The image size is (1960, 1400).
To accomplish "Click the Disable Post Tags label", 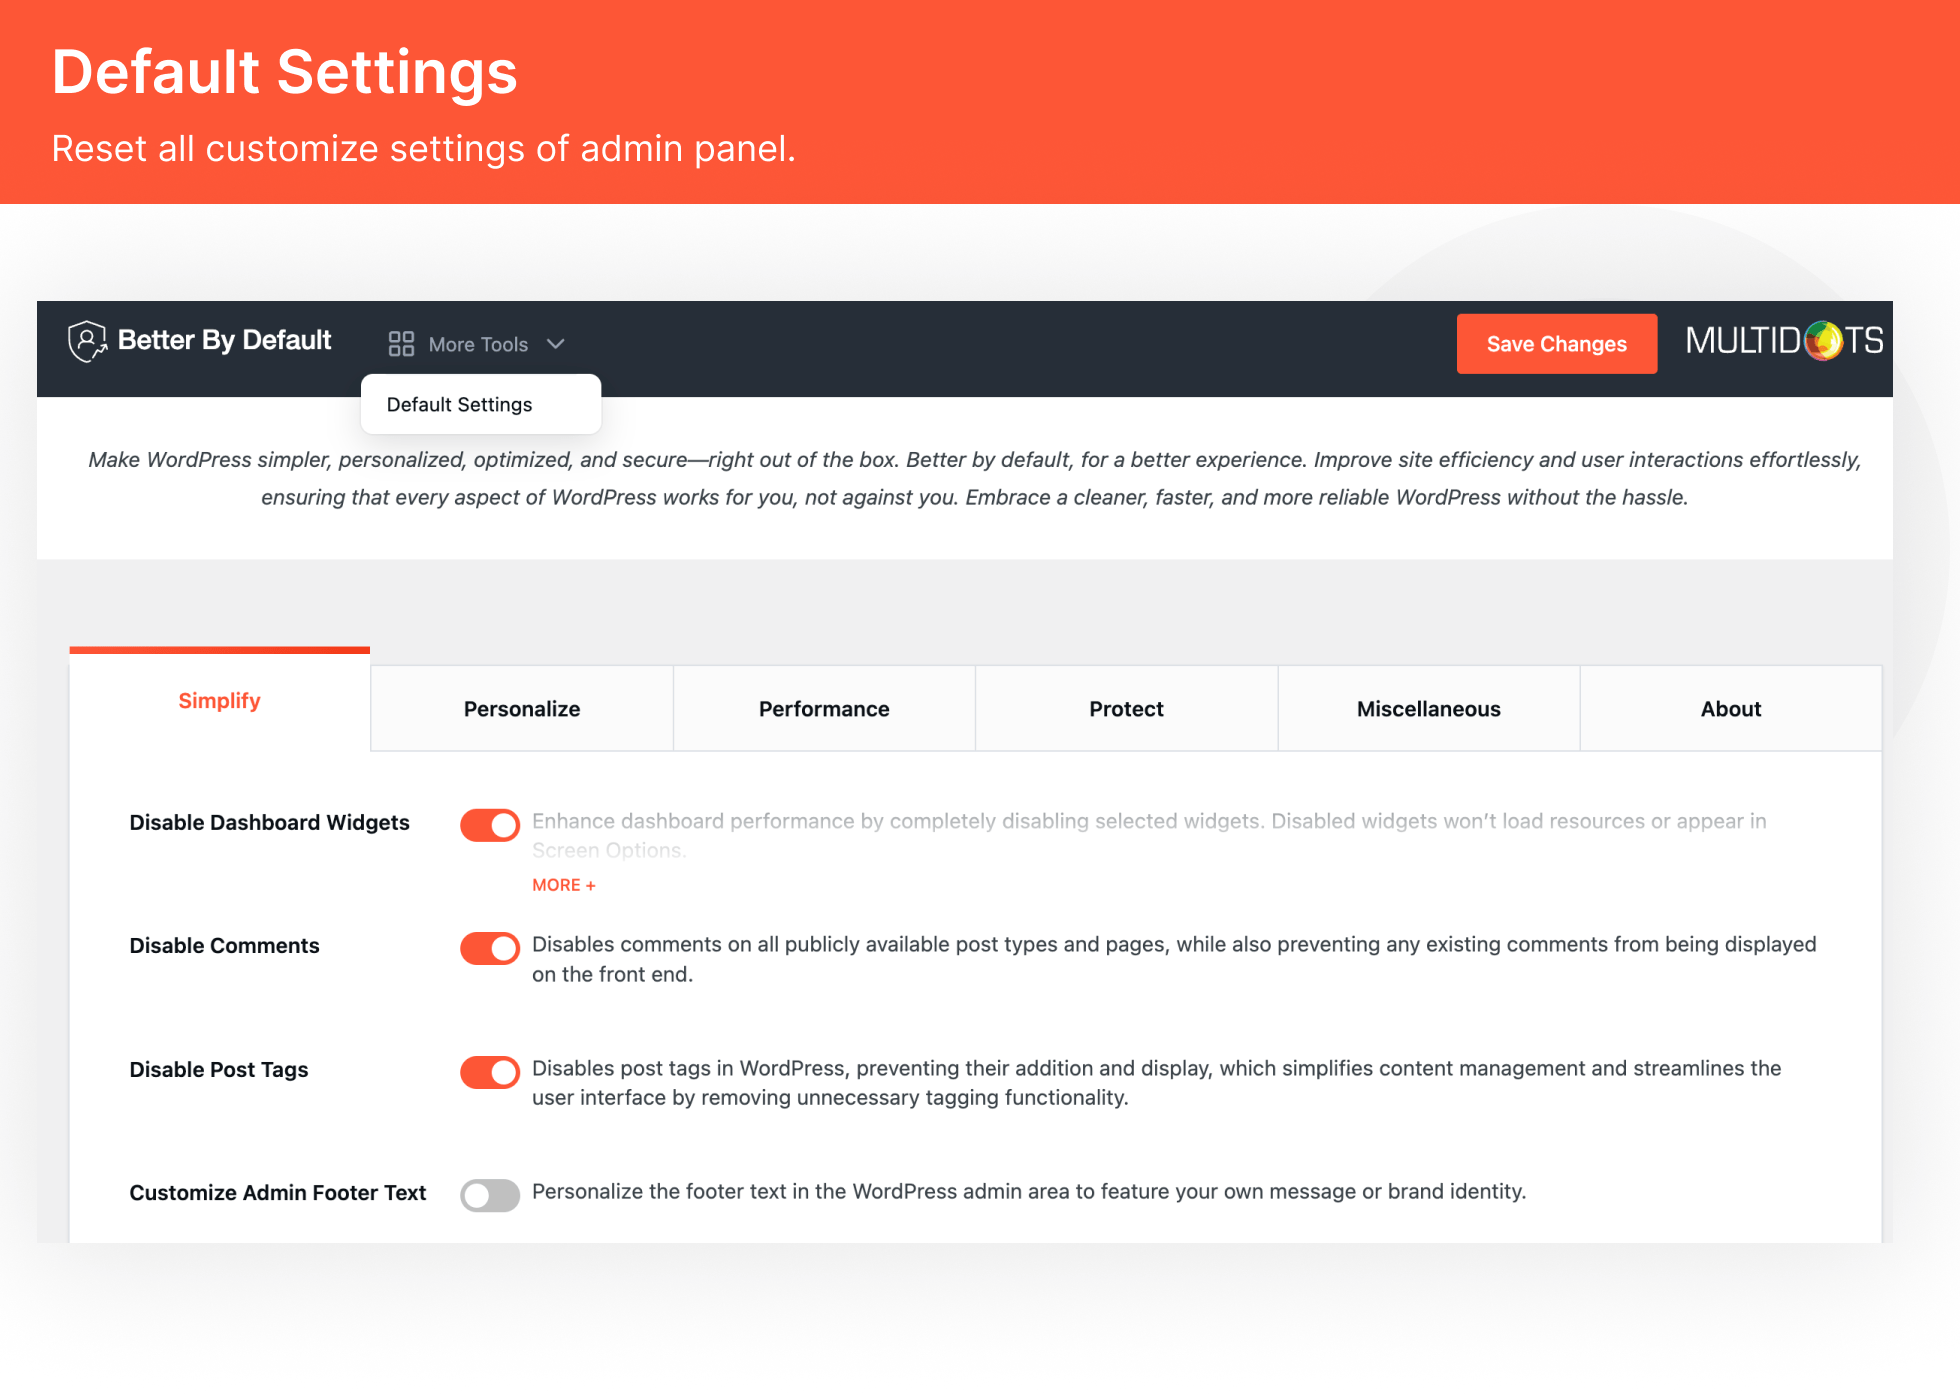I will click(x=218, y=1069).
